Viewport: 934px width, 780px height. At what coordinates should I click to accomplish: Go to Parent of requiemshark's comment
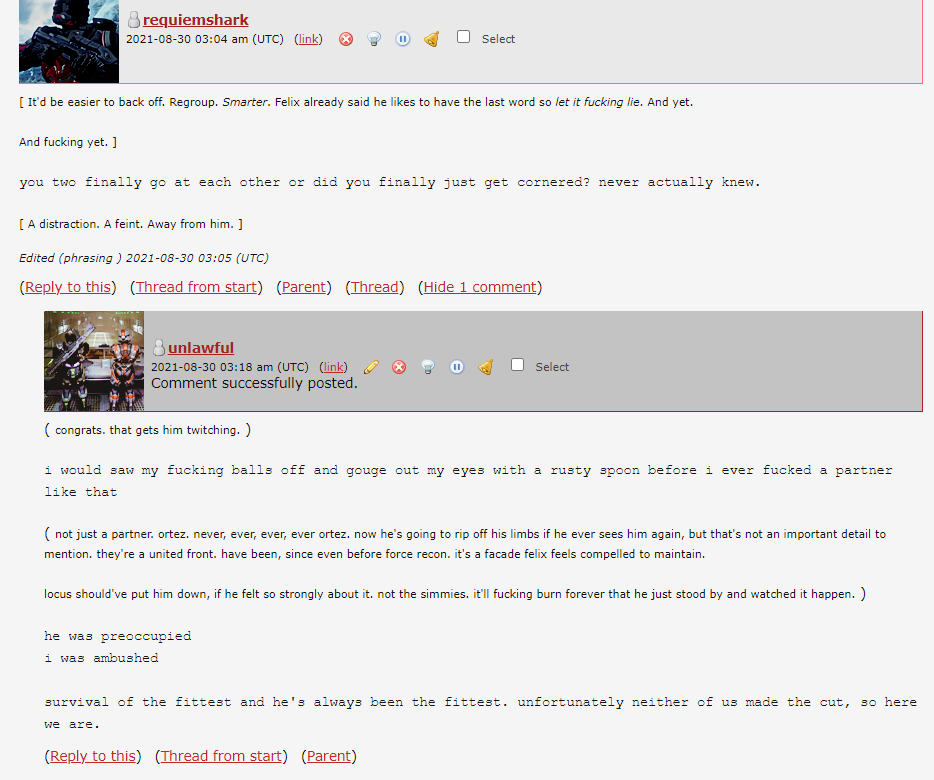point(304,287)
